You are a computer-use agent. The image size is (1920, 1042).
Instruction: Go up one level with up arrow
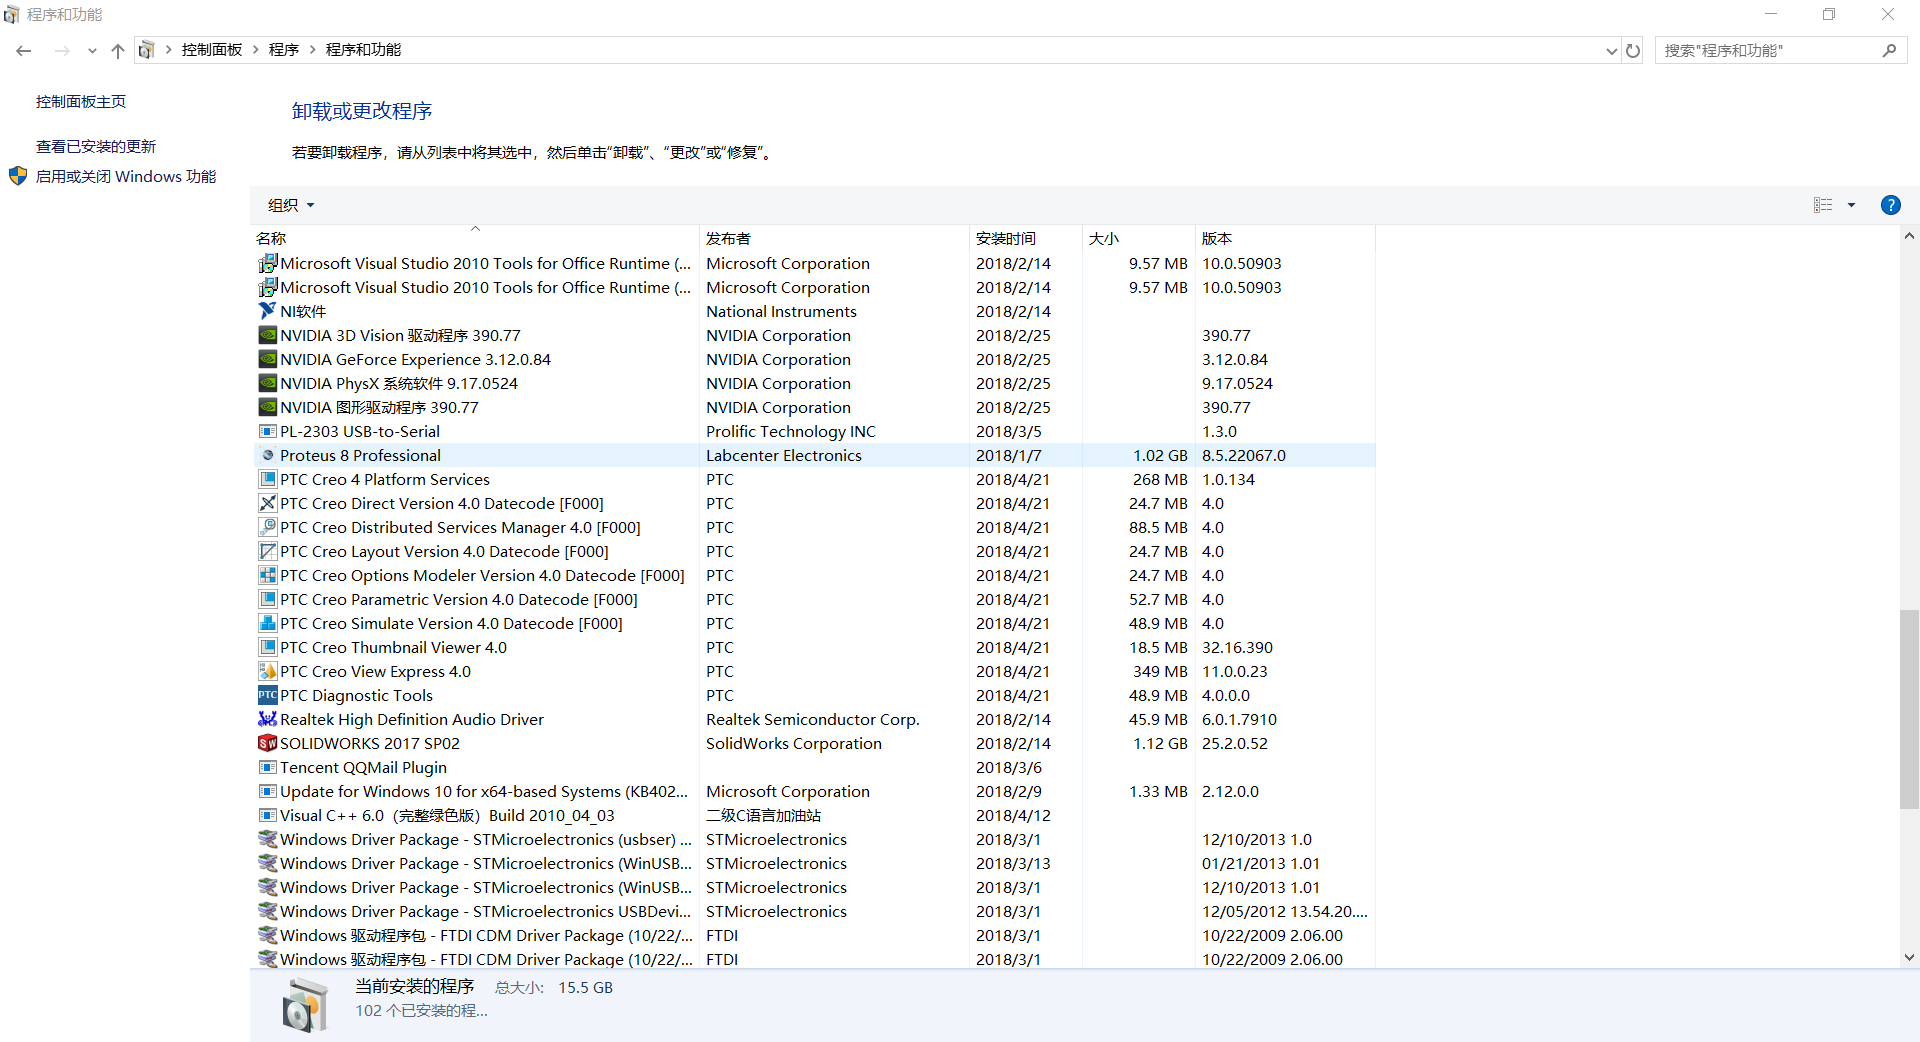(x=118, y=50)
